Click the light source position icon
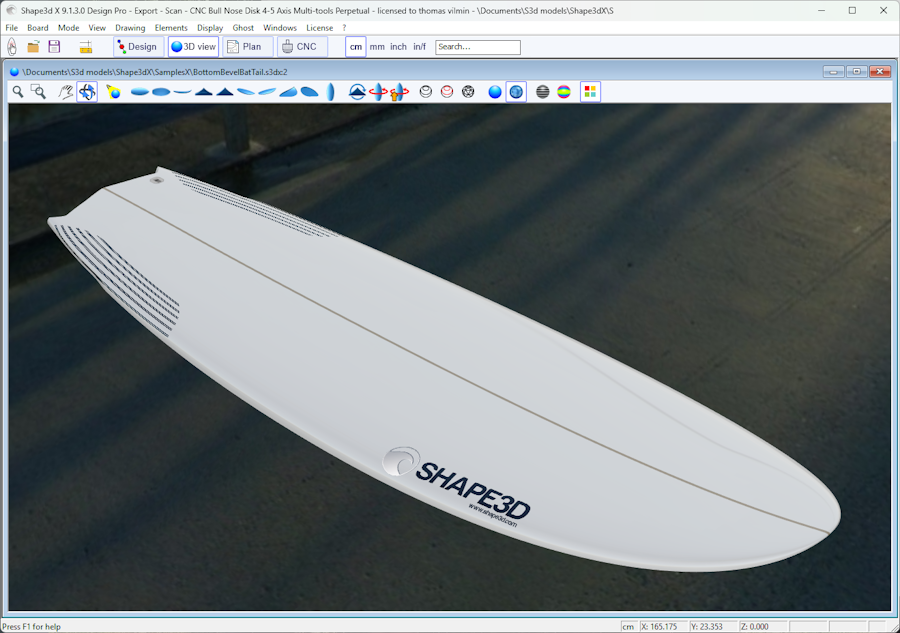900x633 pixels. click(113, 92)
